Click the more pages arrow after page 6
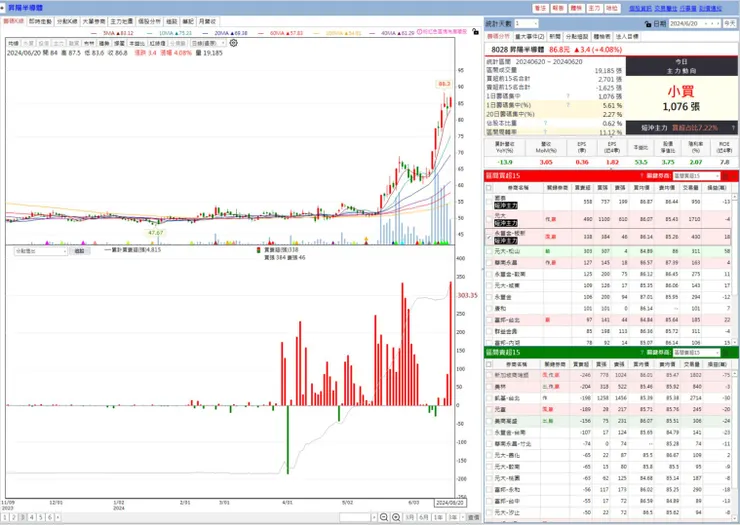 click(58, 517)
